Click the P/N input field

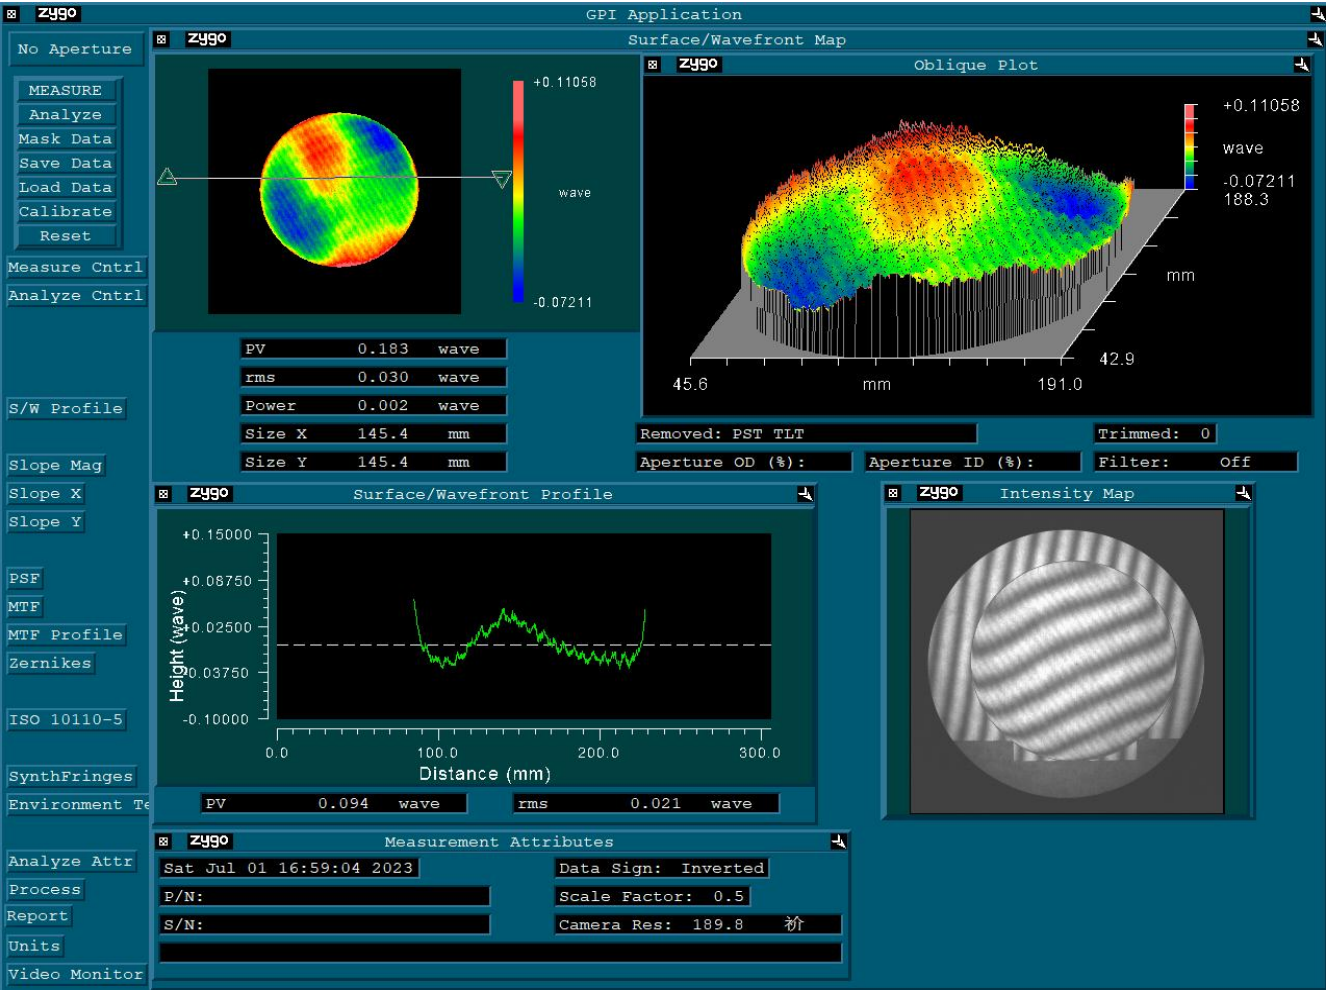click(325, 896)
